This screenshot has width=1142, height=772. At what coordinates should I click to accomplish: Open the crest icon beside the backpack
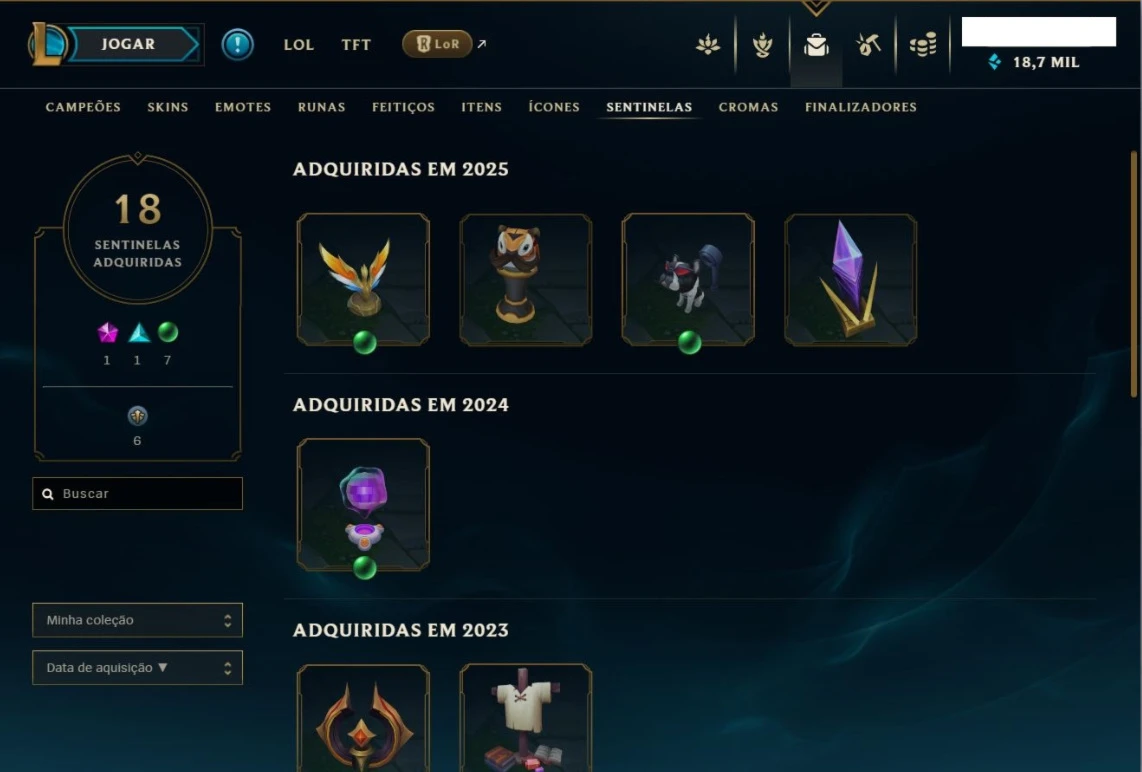(763, 45)
